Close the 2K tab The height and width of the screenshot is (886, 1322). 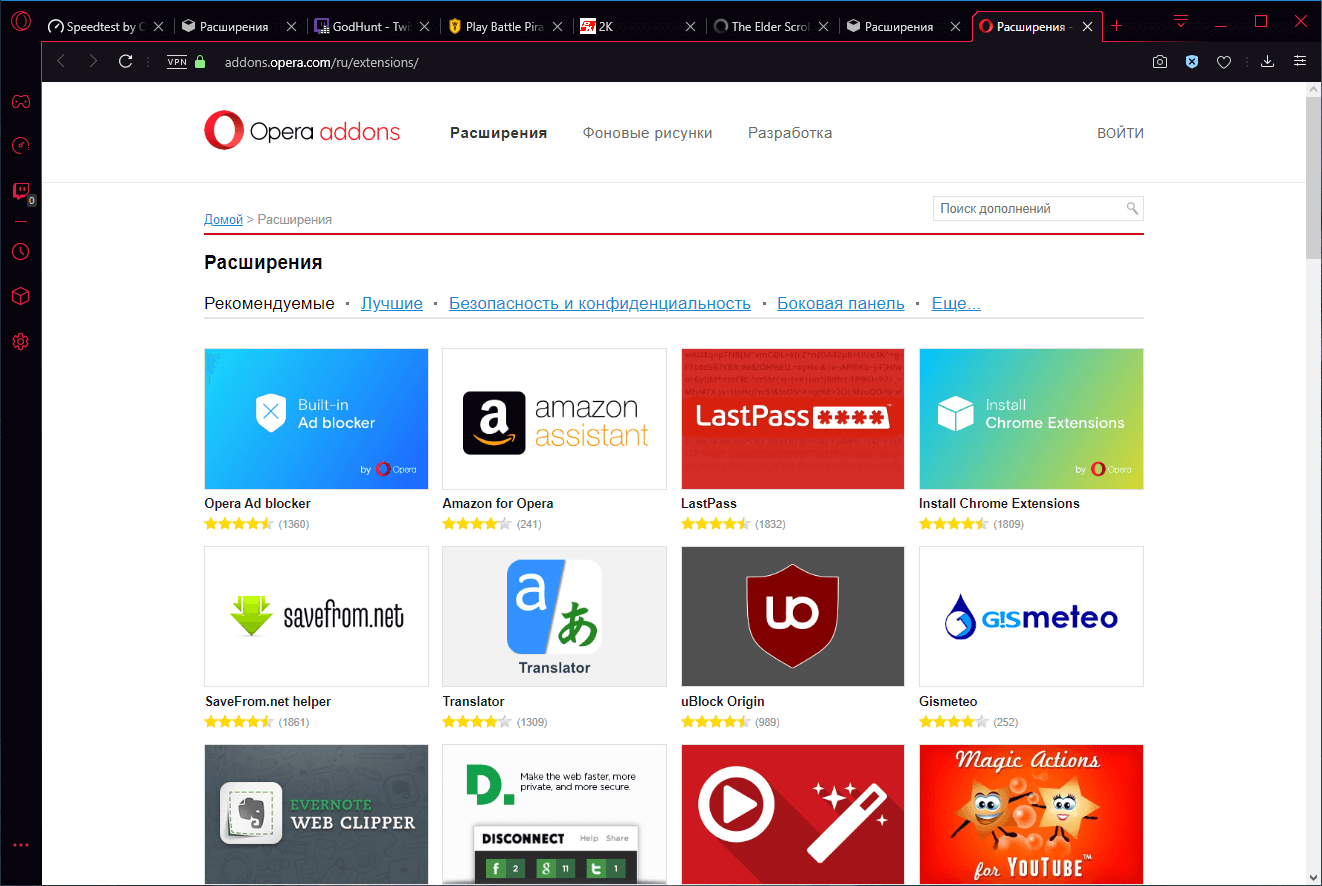[690, 27]
